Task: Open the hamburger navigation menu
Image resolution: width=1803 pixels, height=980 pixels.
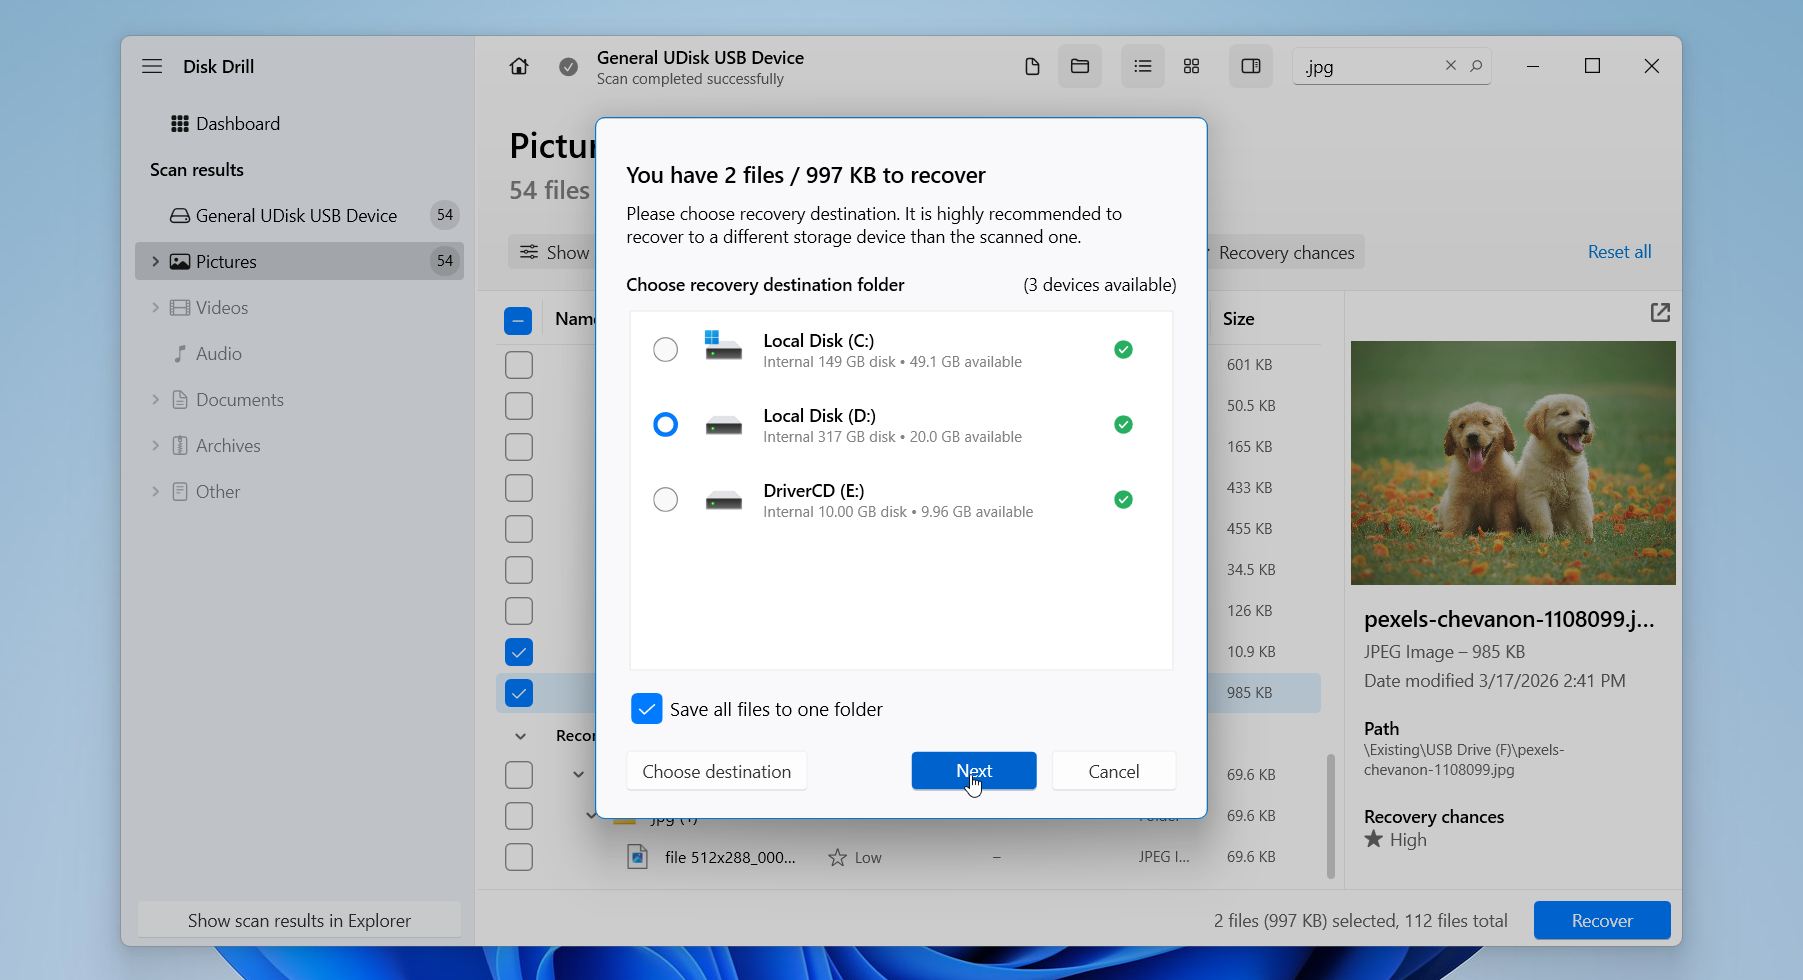Action: coord(152,66)
